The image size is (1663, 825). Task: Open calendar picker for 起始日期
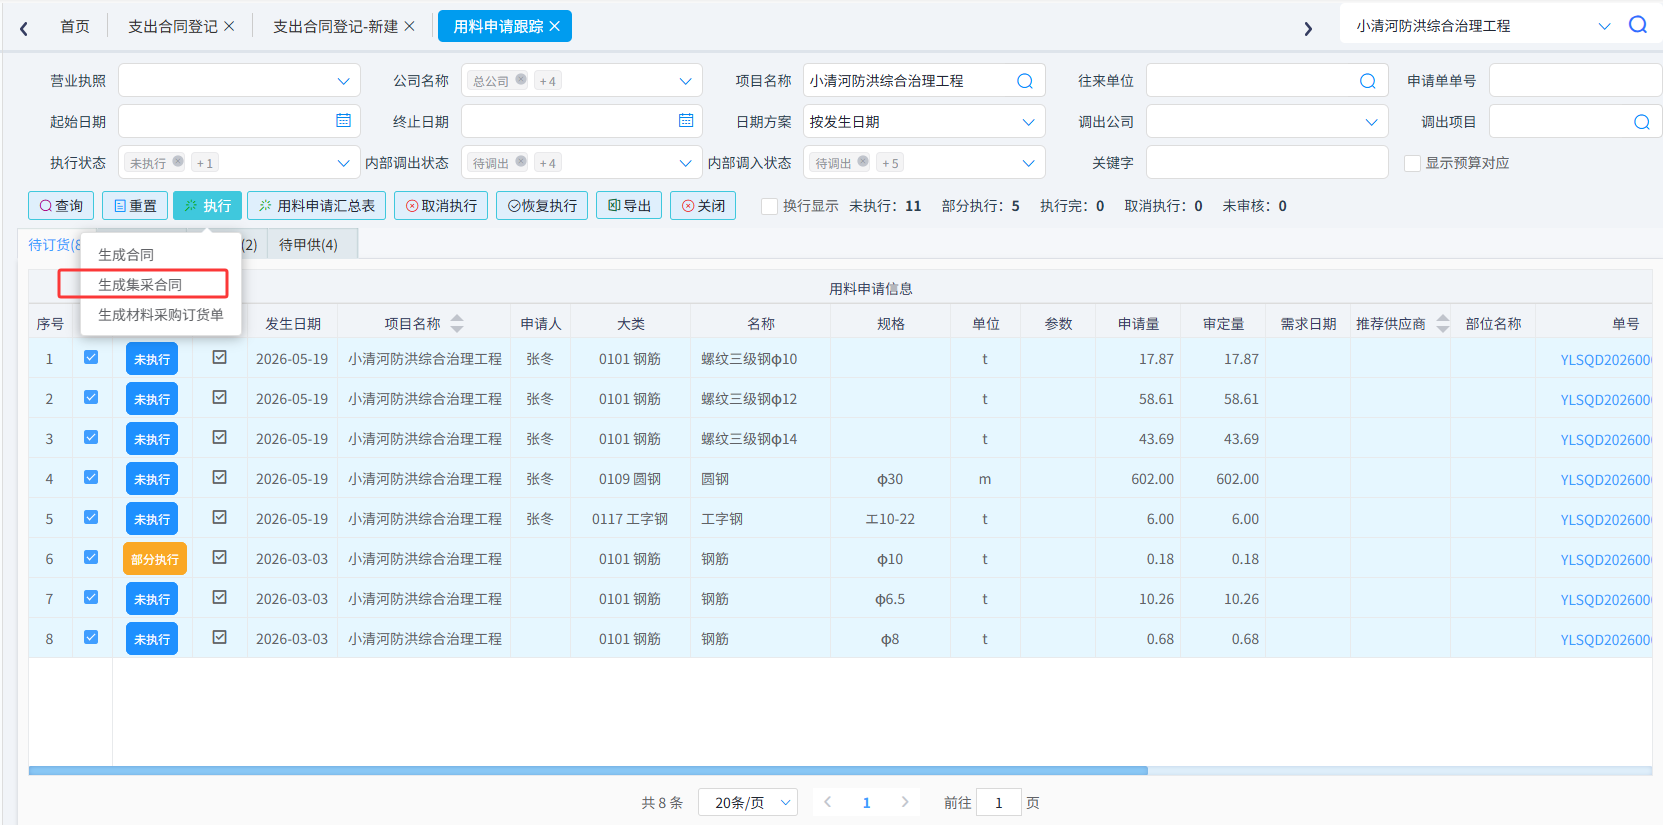(x=343, y=121)
